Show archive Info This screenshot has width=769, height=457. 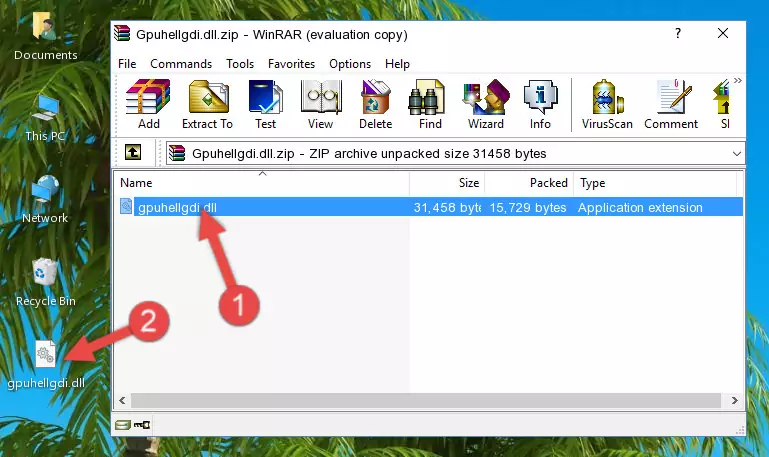click(x=540, y=104)
